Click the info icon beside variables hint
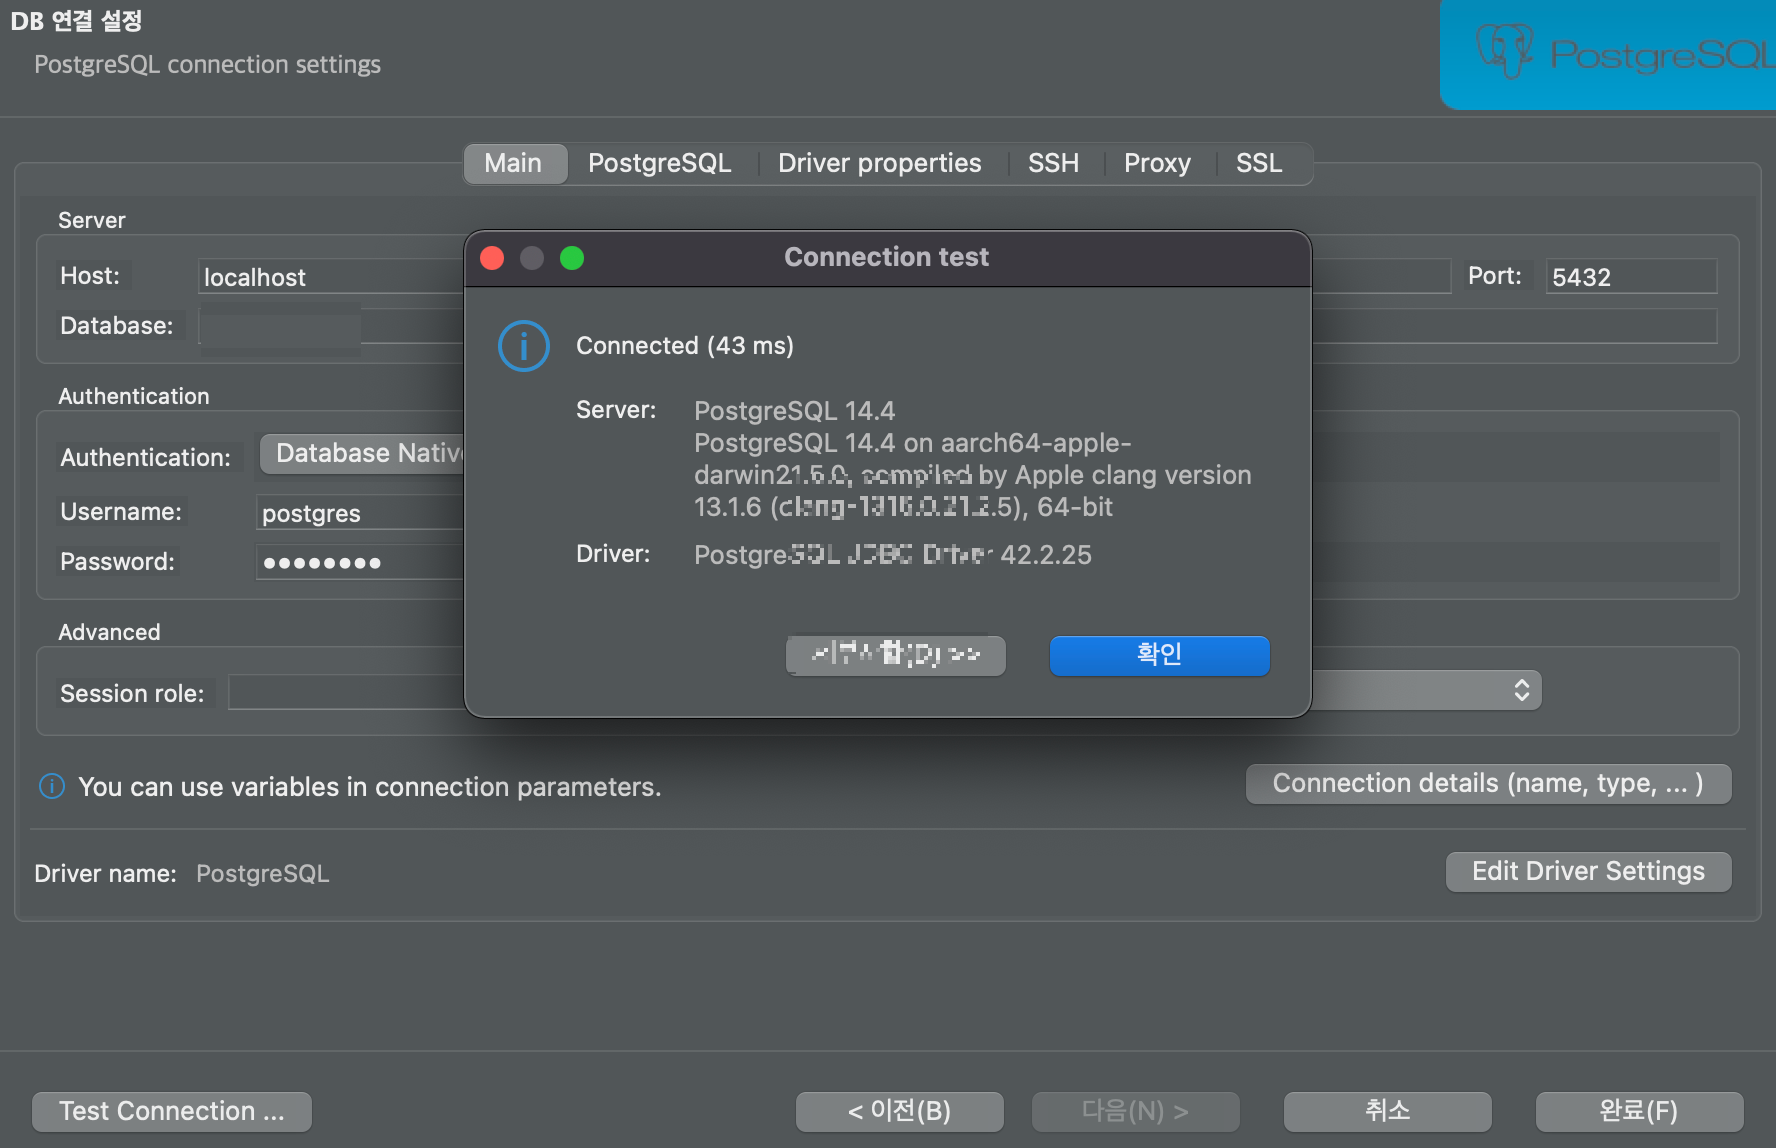Image resolution: width=1776 pixels, height=1148 pixels. (52, 787)
